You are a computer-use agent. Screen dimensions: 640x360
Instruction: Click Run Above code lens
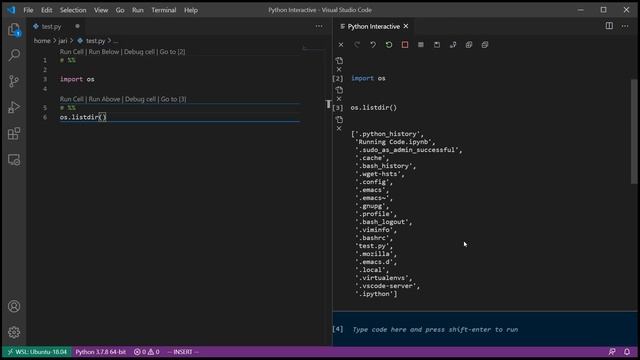(x=104, y=99)
